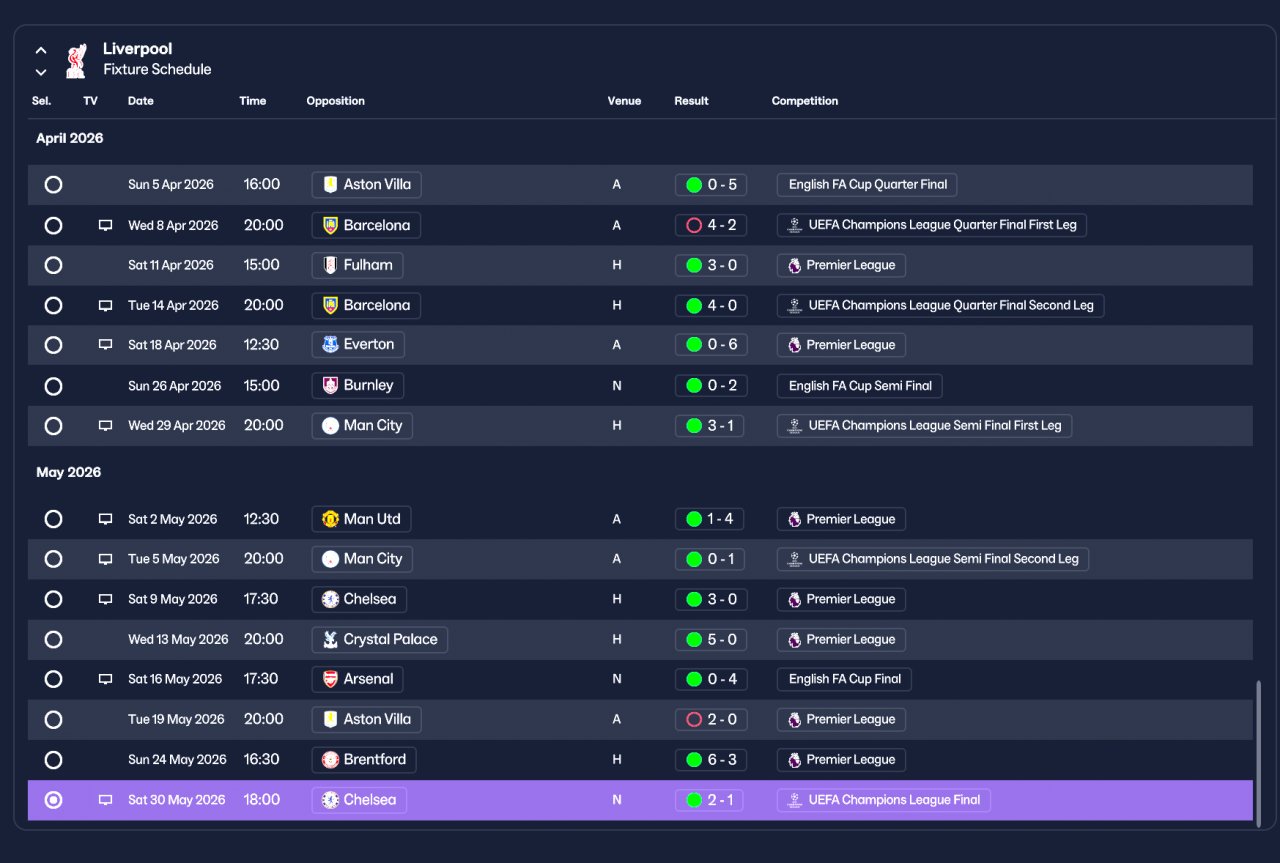
Task: Open English FA Cup Semi Final competition
Action: tap(860, 386)
